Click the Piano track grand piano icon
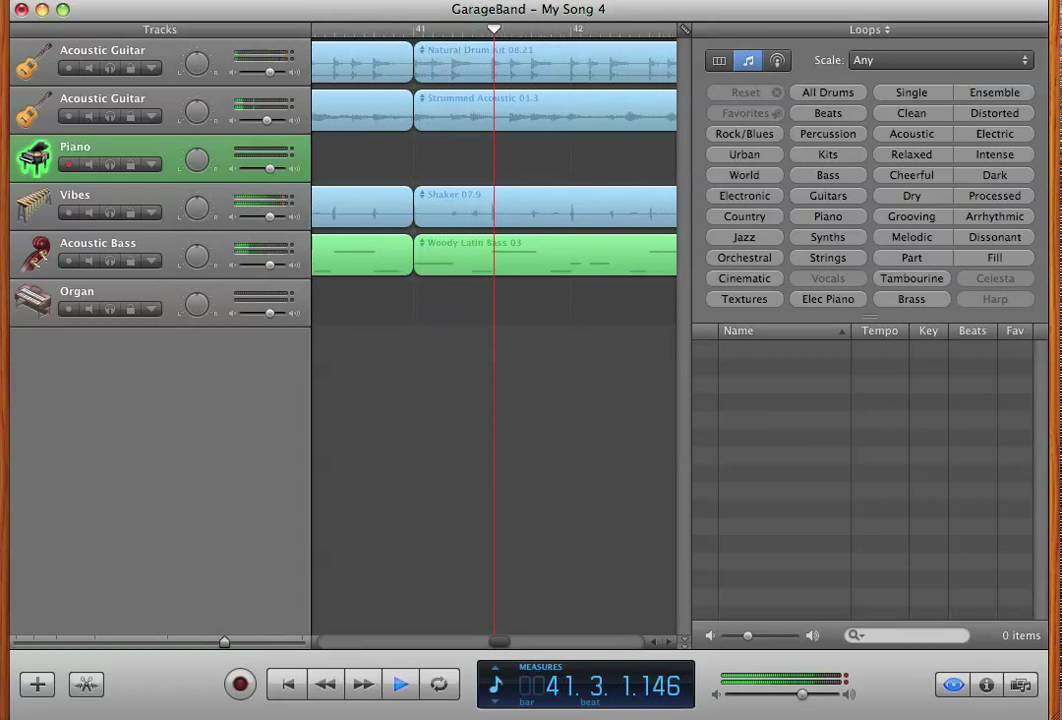This screenshot has height=720, width=1062. click(33, 158)
